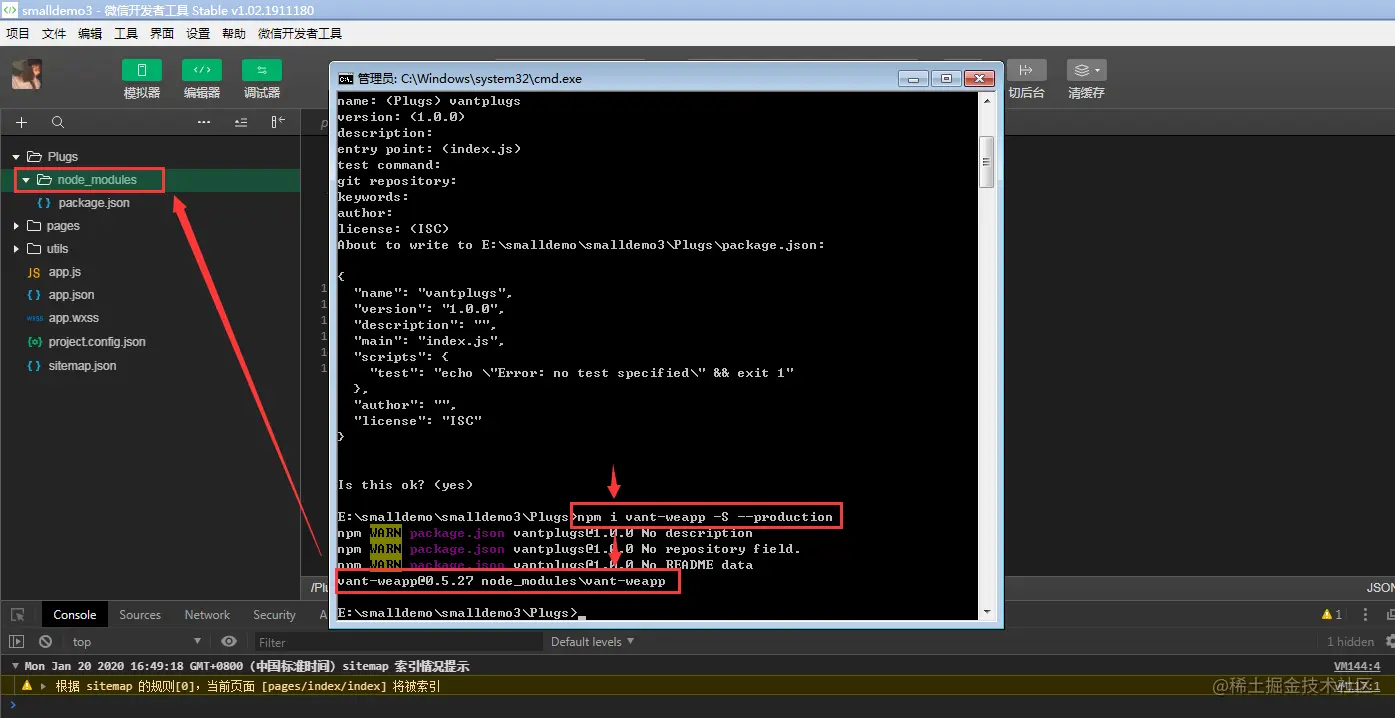
Task: Open the VM144:4 source link
Action: pos(1357,666)
